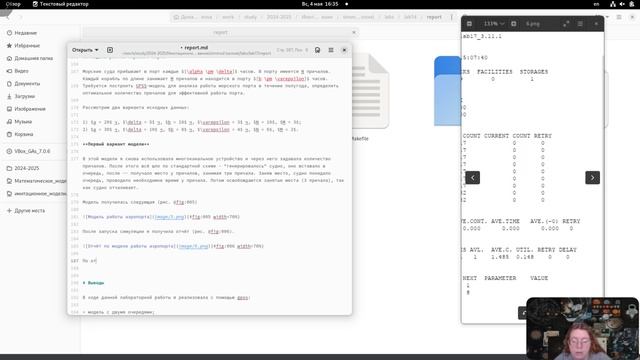Viewport: 640px width, 360px height.
Task: Click the '# Выводы' heading line in editor
Action: (93, 282)
